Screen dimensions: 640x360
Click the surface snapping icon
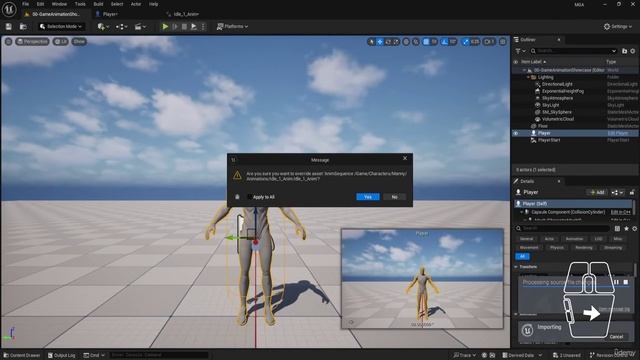point(416,42)
